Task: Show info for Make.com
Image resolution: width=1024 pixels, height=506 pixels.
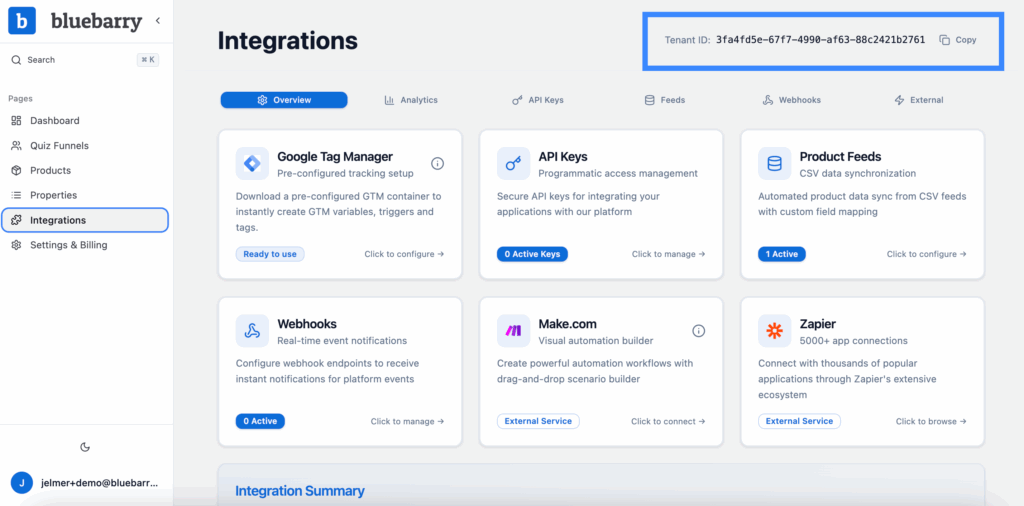Action: coord(699,331)
